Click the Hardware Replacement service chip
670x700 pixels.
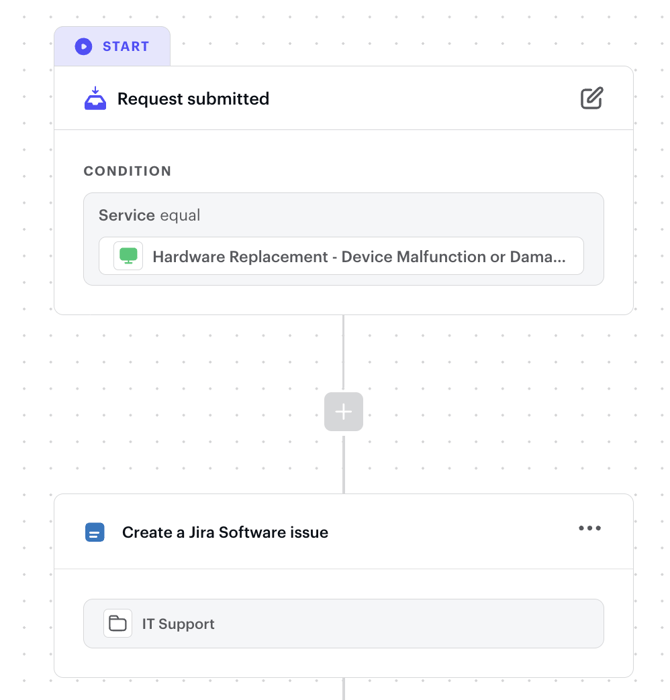coord(341,256)
